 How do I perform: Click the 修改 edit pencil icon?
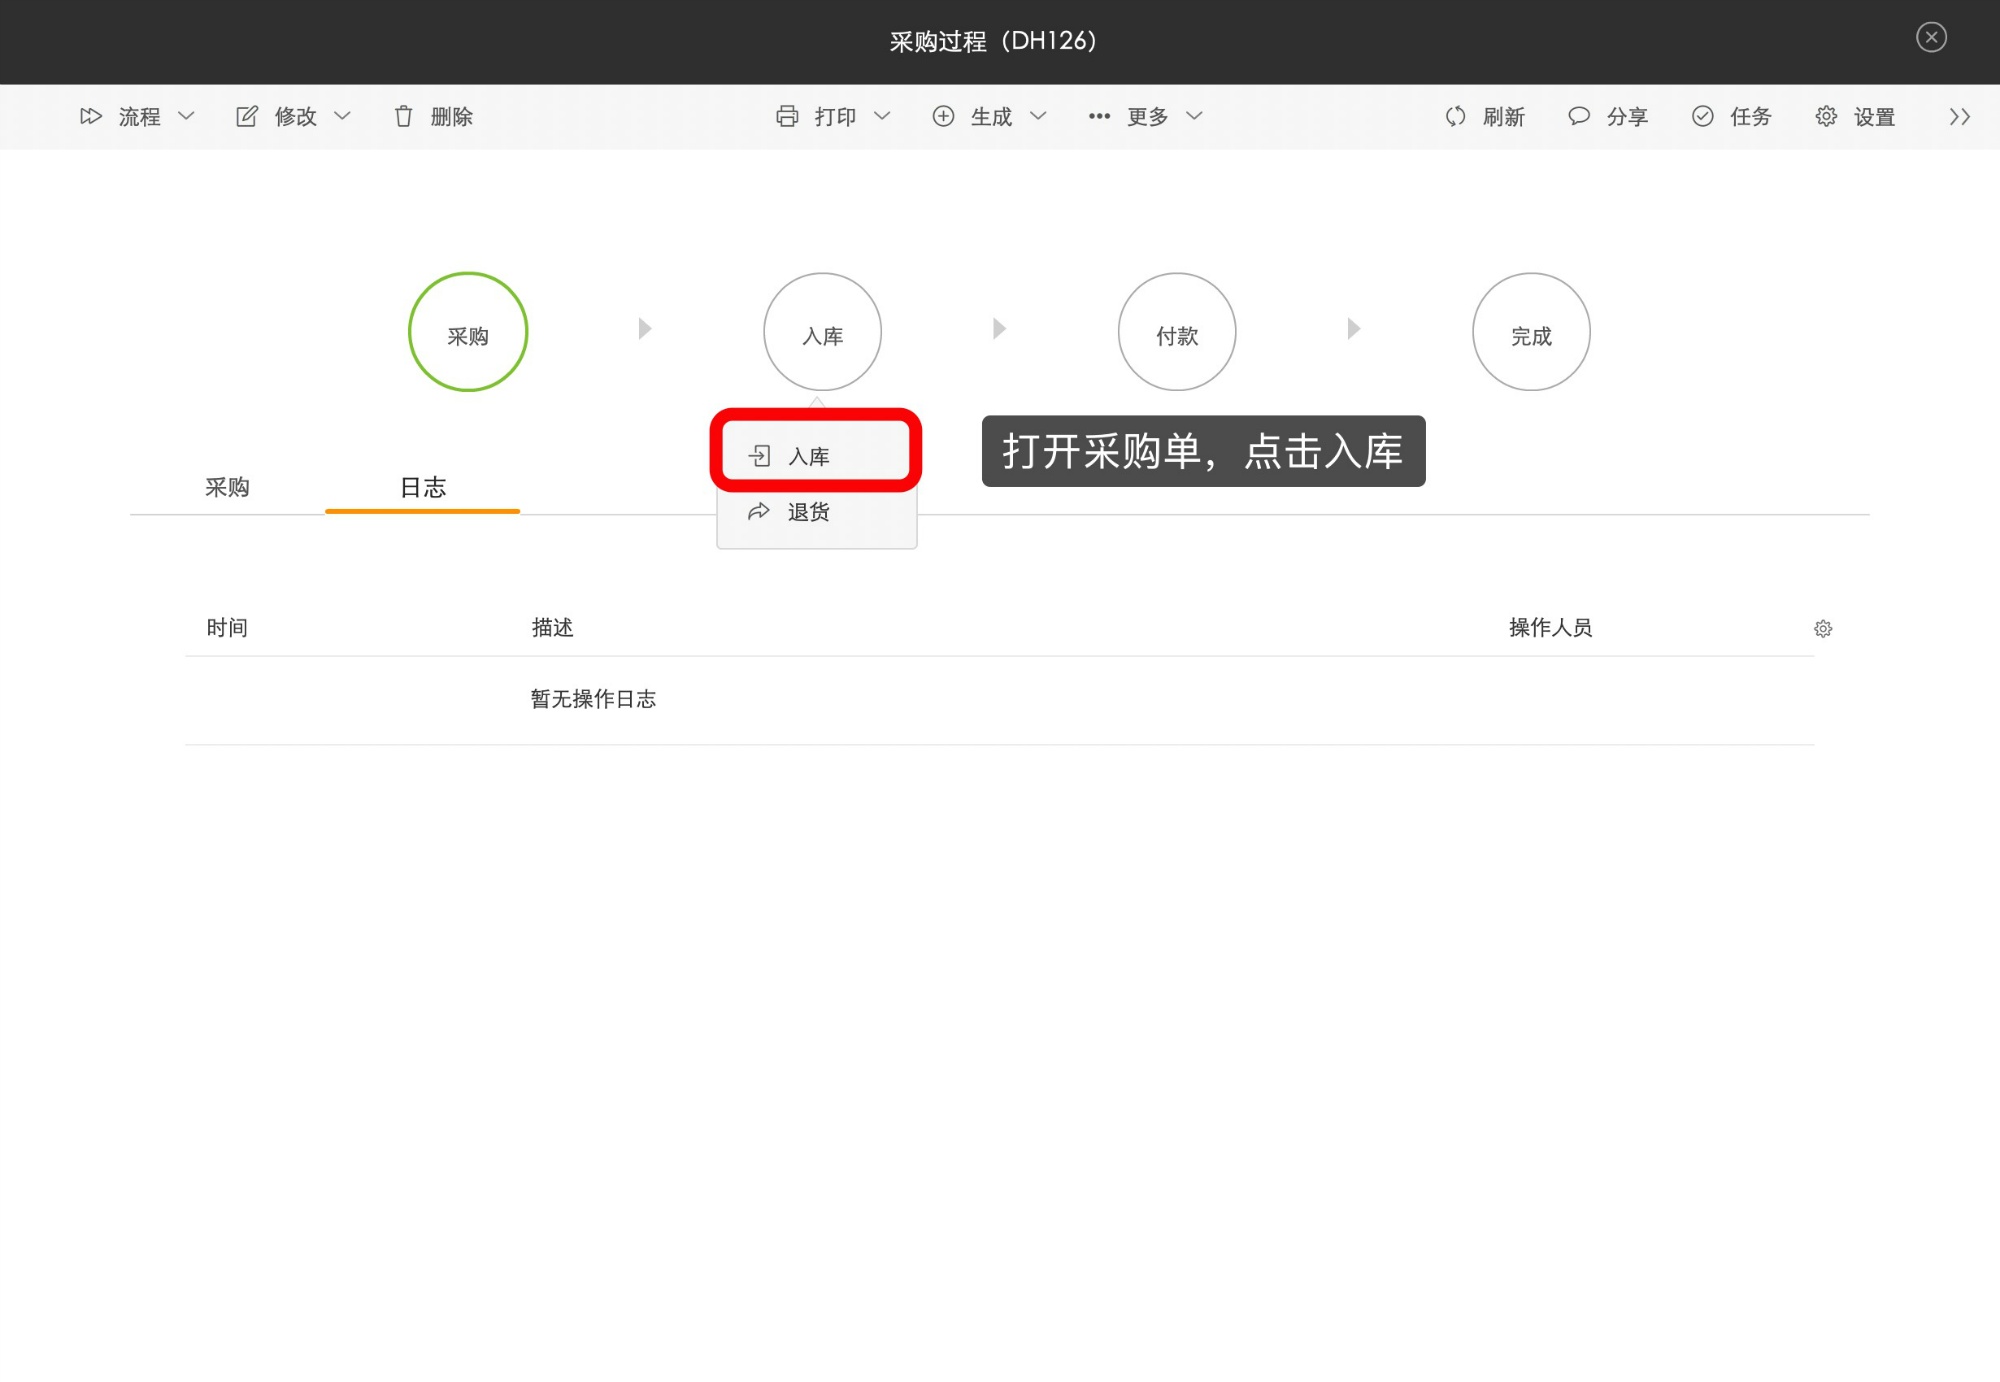point(246,116)
